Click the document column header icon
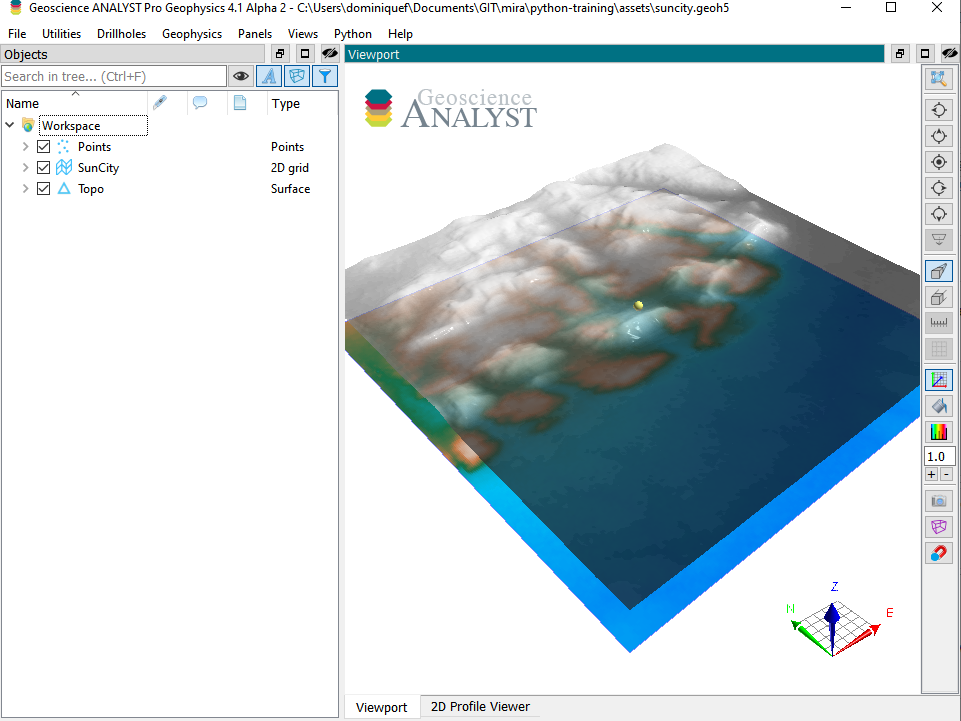This screenshot has height=721, width=961. point(240,102)
